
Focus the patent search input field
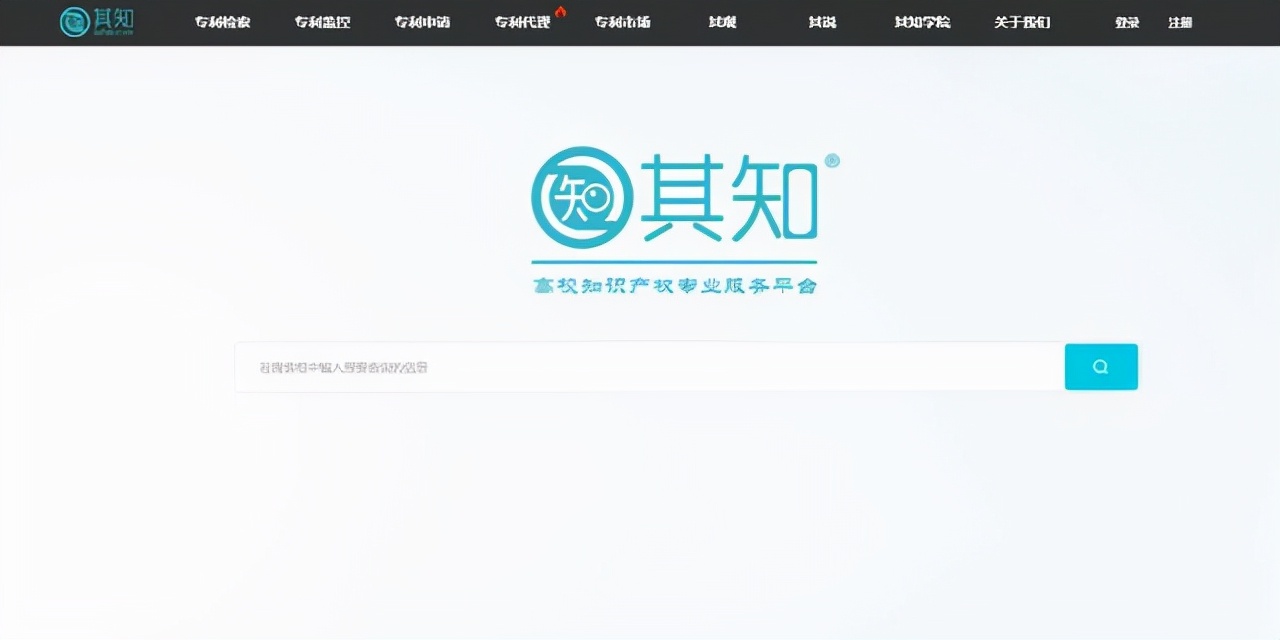click(x=650, y=367)
